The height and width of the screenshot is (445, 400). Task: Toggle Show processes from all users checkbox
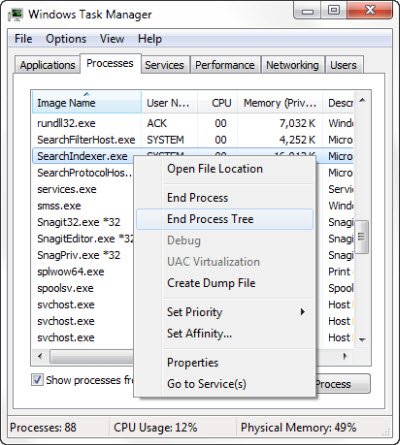tap(37, 380)
